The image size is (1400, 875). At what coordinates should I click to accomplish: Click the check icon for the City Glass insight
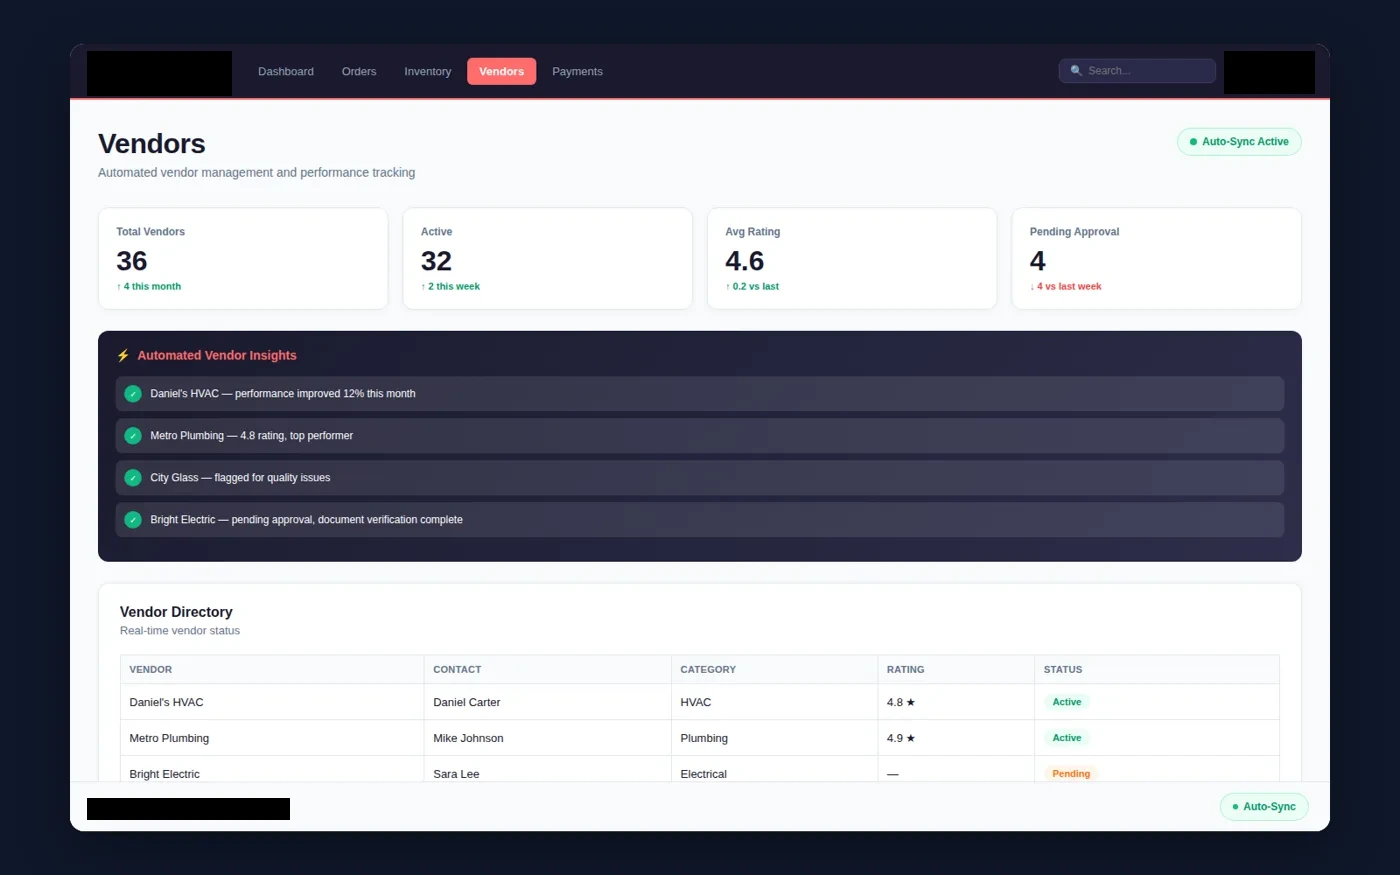tap(133, 478)
